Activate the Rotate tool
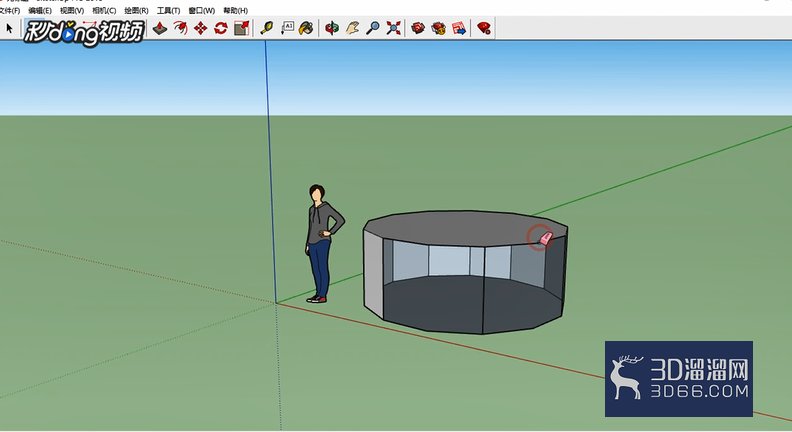792x432 pixels. pyautogui.click(x=221, y=28)
